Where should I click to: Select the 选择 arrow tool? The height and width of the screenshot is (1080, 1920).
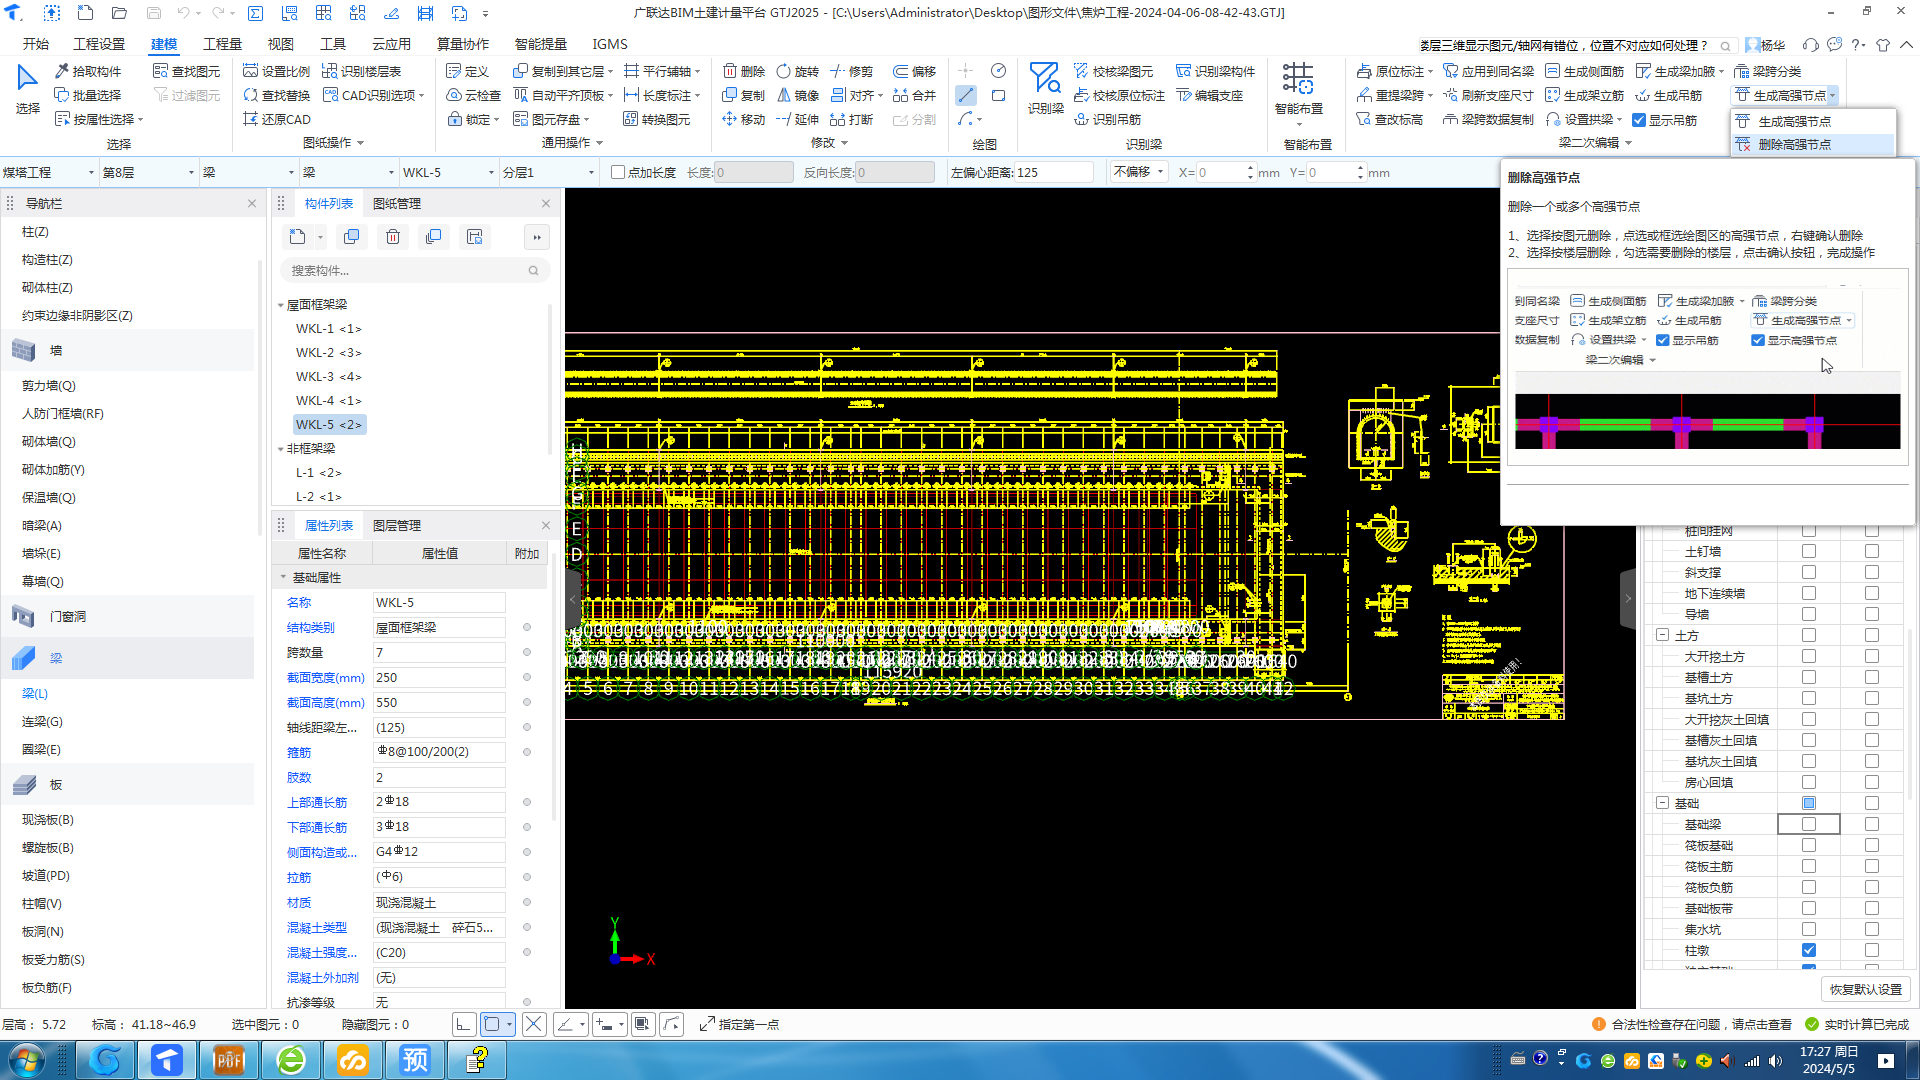click(x=27, y=88)
